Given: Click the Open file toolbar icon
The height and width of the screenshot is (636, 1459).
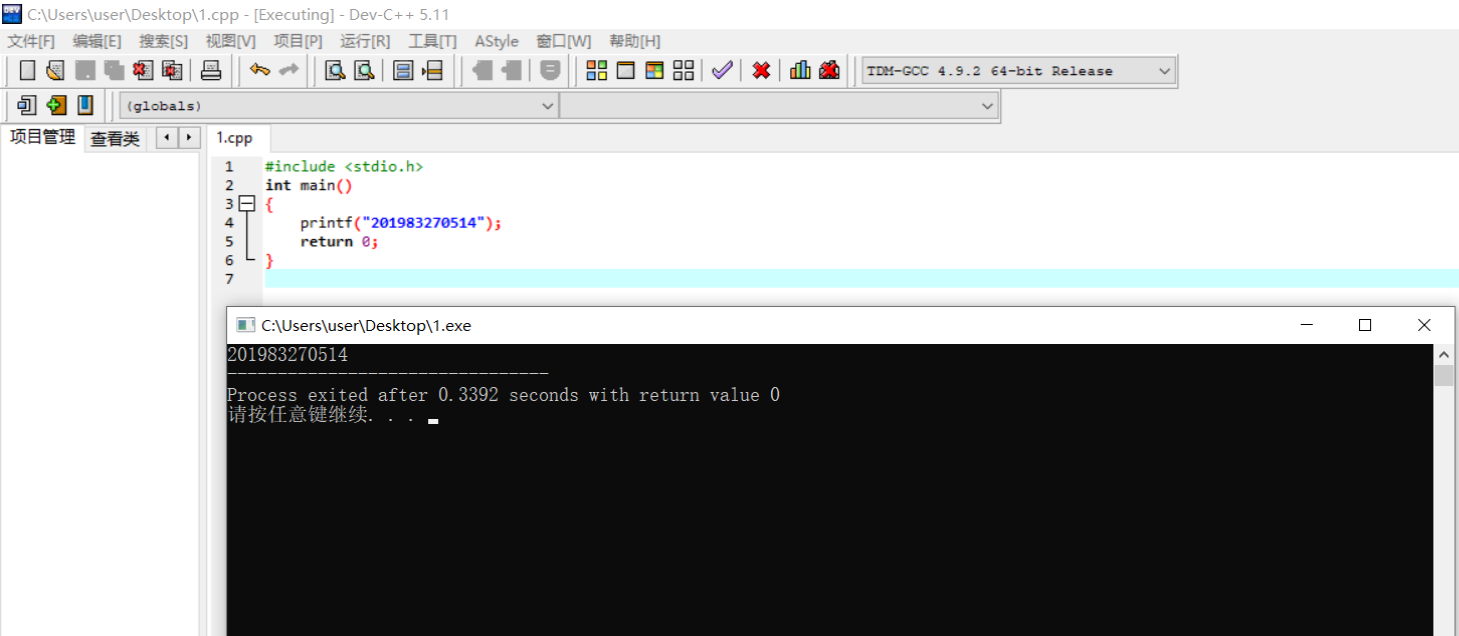Looking at the screenshot, I should pos(56,70).
